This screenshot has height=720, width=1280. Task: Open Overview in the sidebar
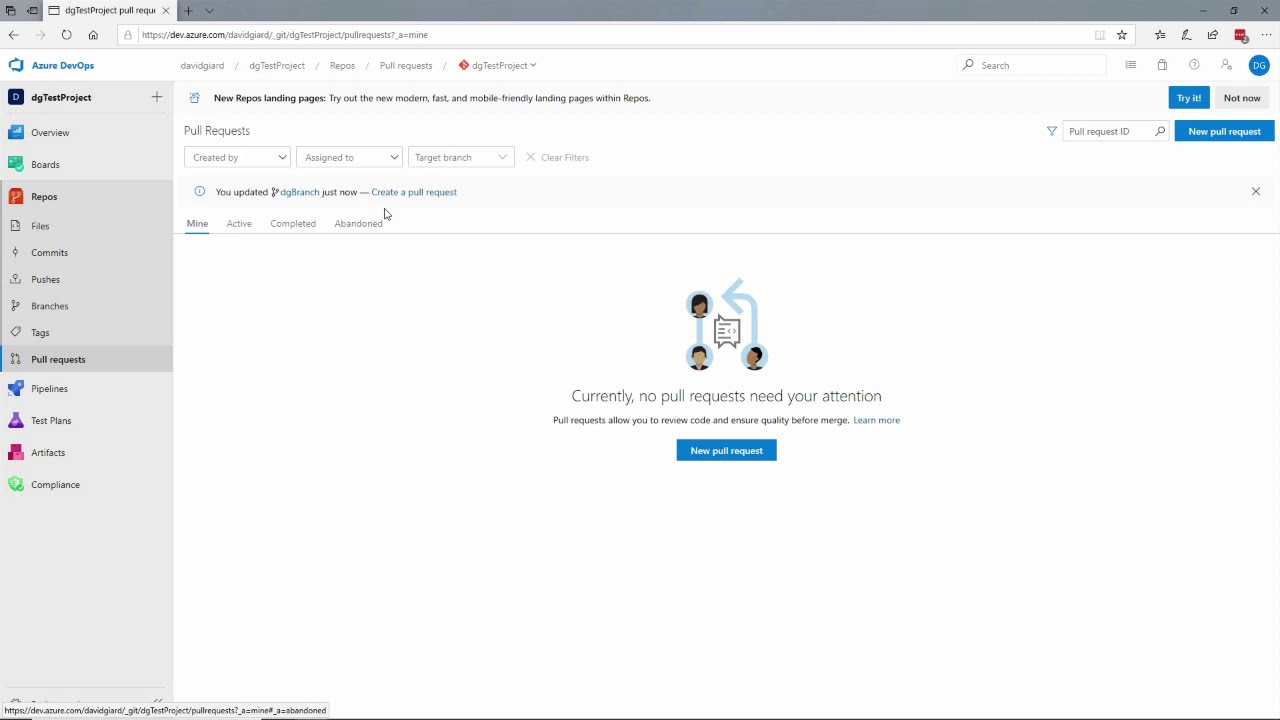[x=50, y=132]
